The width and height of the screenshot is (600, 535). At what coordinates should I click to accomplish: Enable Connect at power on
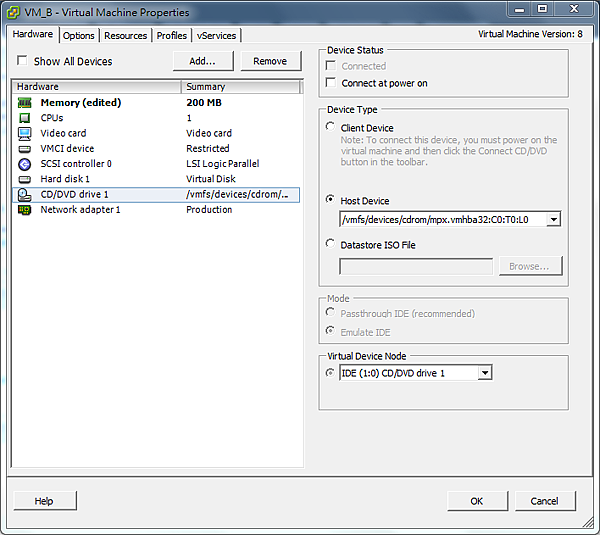point(331,83)
